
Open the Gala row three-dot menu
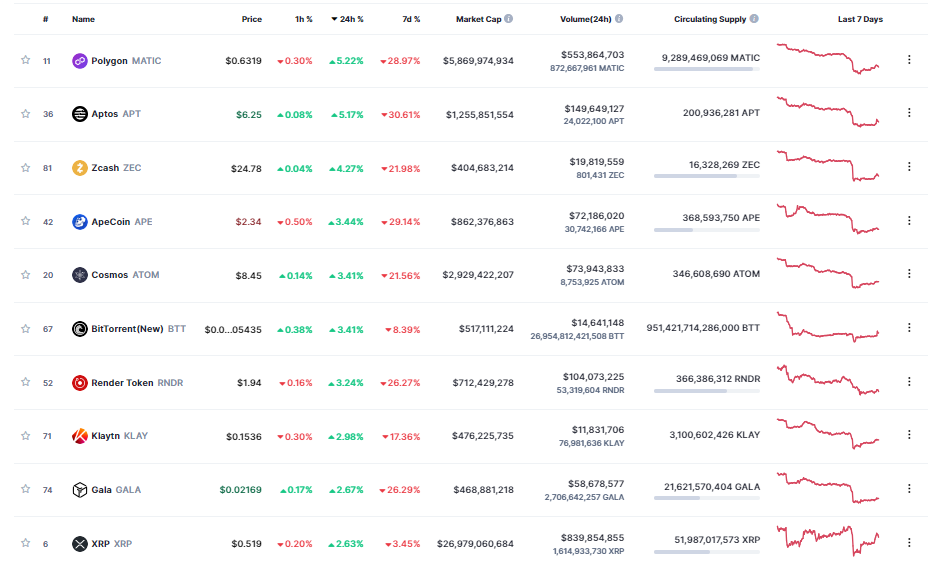coord(909,488)
